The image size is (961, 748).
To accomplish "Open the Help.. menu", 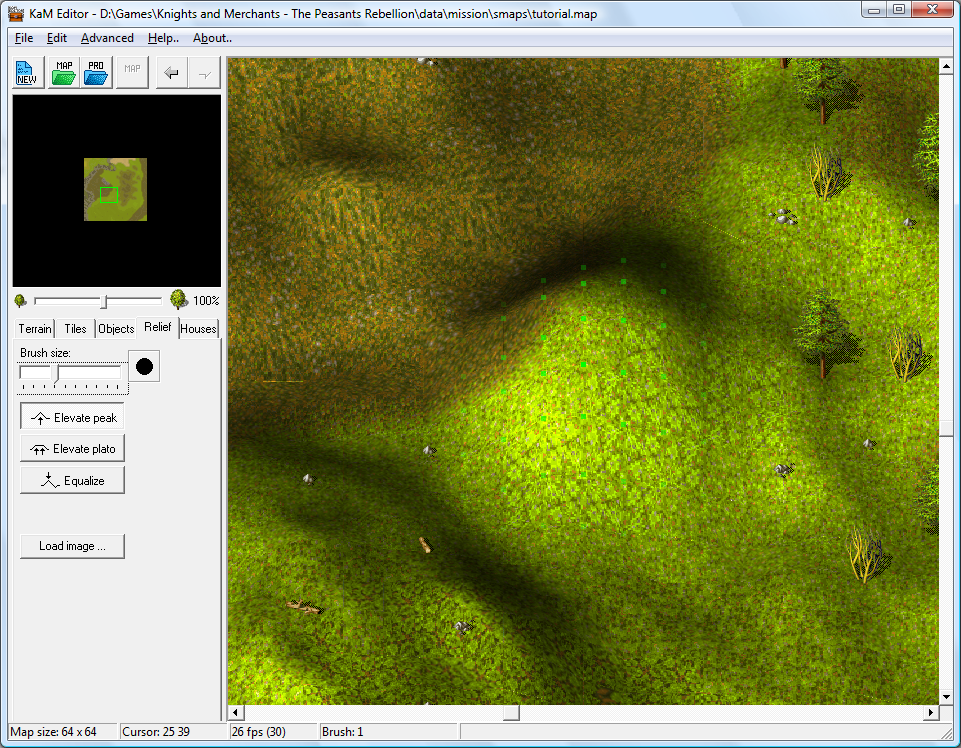I will tap(163, 38).
